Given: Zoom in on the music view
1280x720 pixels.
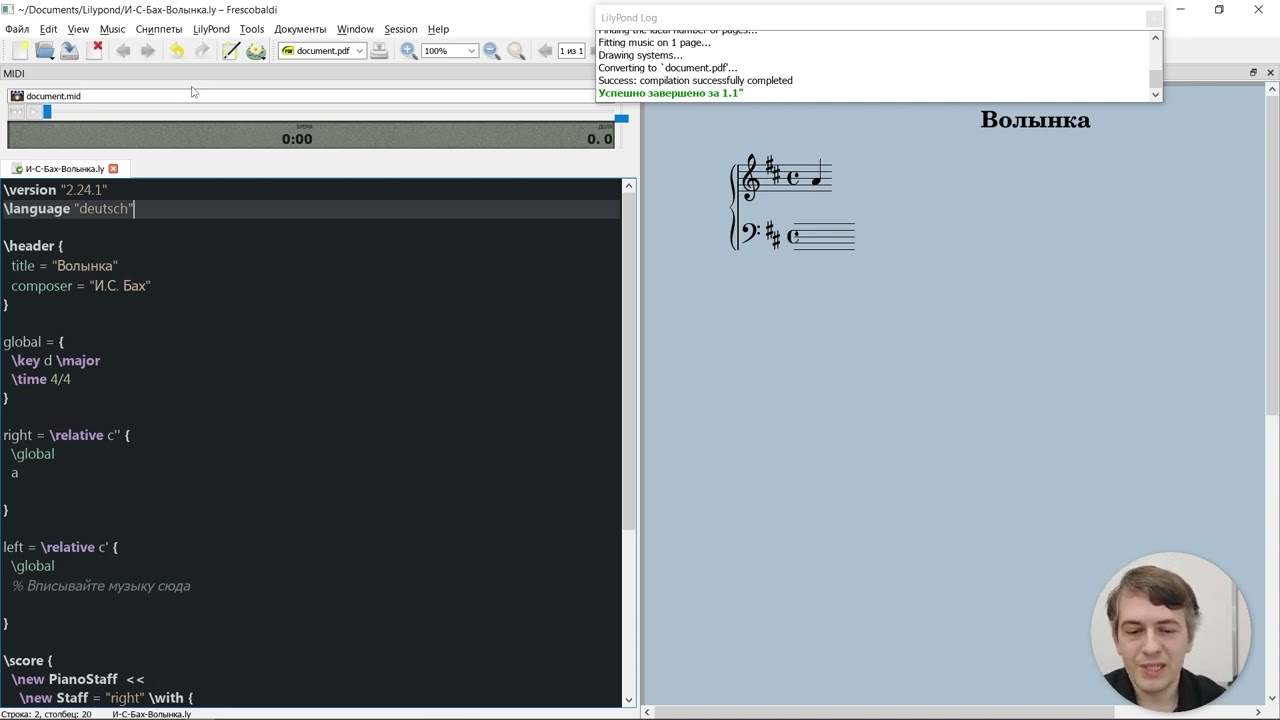Looking at the screenshot, I should pos(409,51).
